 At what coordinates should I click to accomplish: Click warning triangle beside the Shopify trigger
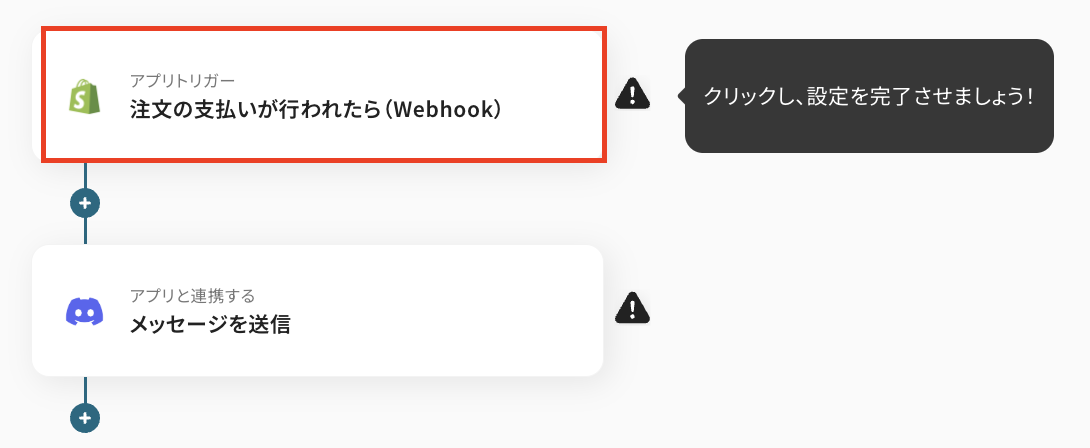[x=633, y=93]
